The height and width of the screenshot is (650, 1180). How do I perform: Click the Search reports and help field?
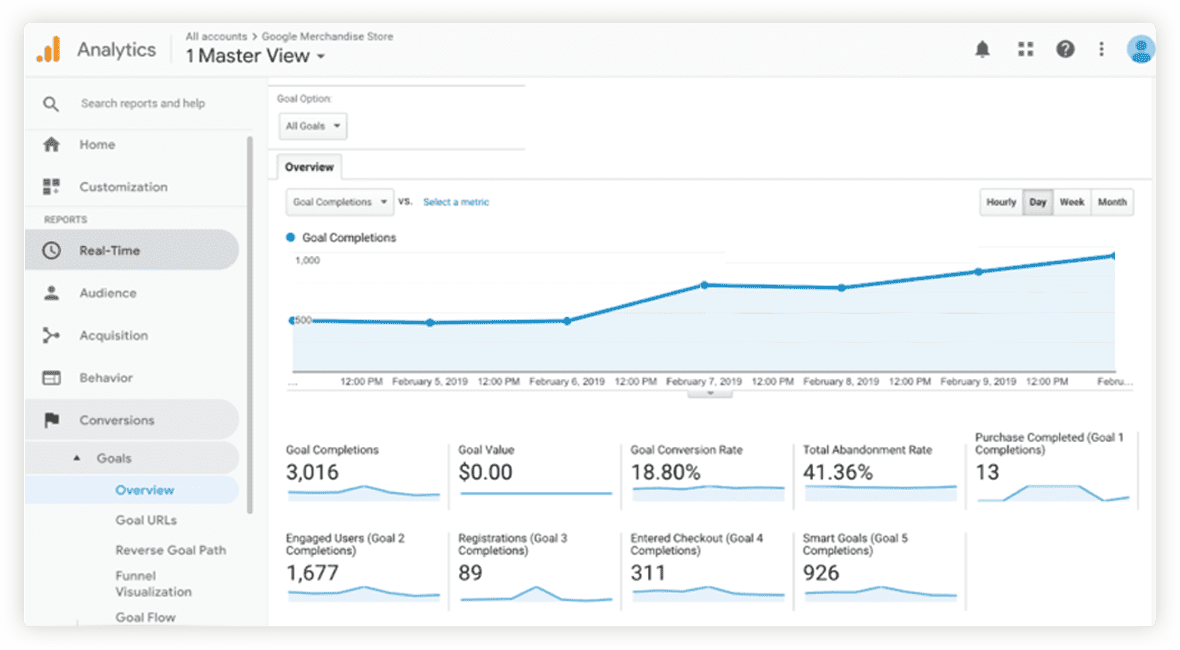[x=143, y=103]
